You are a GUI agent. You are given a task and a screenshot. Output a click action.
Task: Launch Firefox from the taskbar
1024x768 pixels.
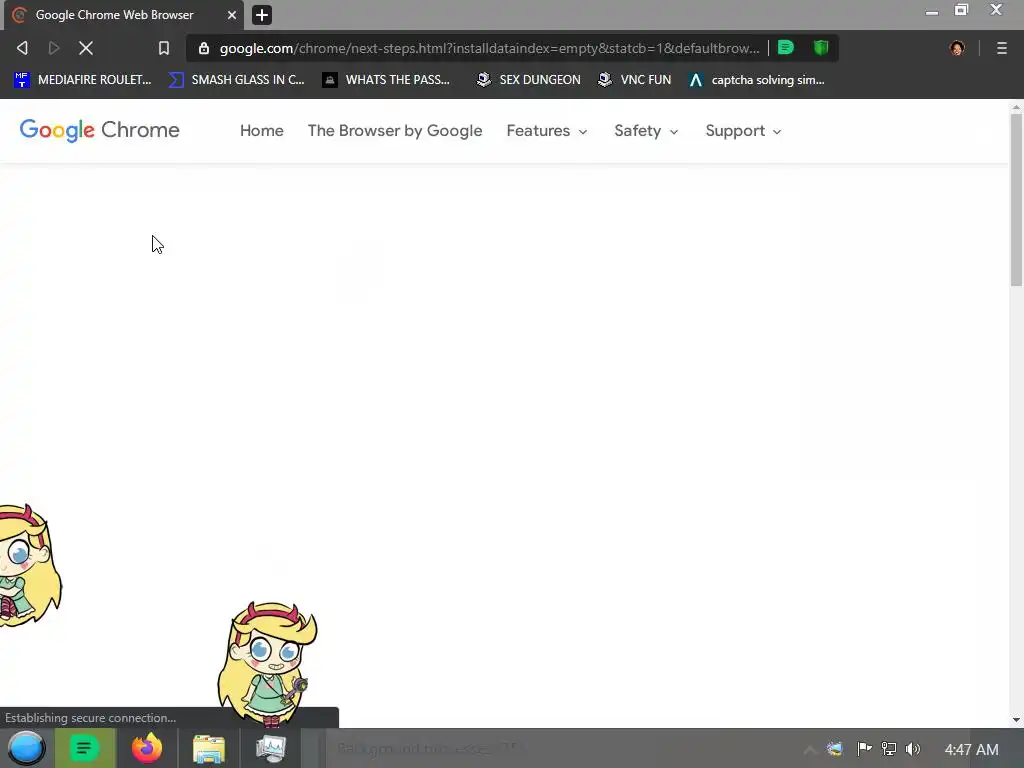[x=147, y=748]
